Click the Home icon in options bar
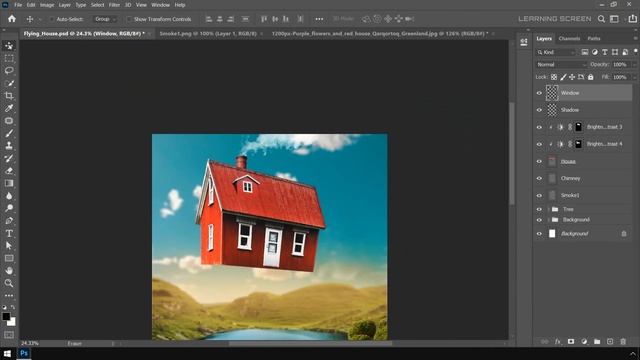 pyautogui.click(x=12, y=19)
